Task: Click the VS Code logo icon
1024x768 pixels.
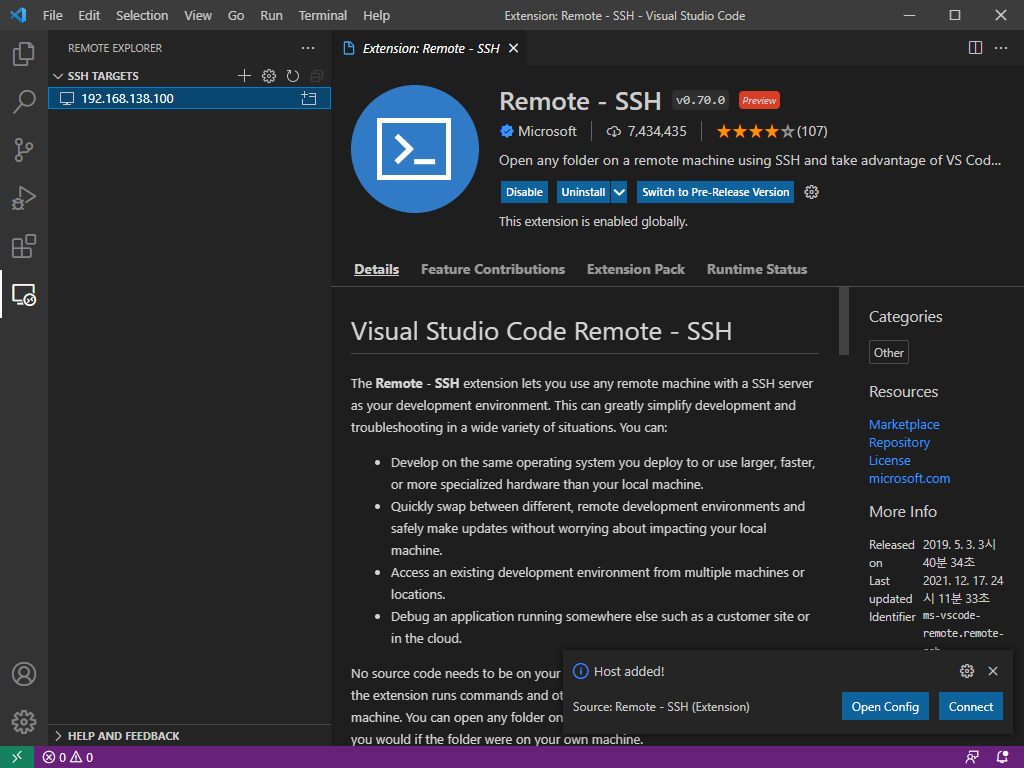Action: 18,15
